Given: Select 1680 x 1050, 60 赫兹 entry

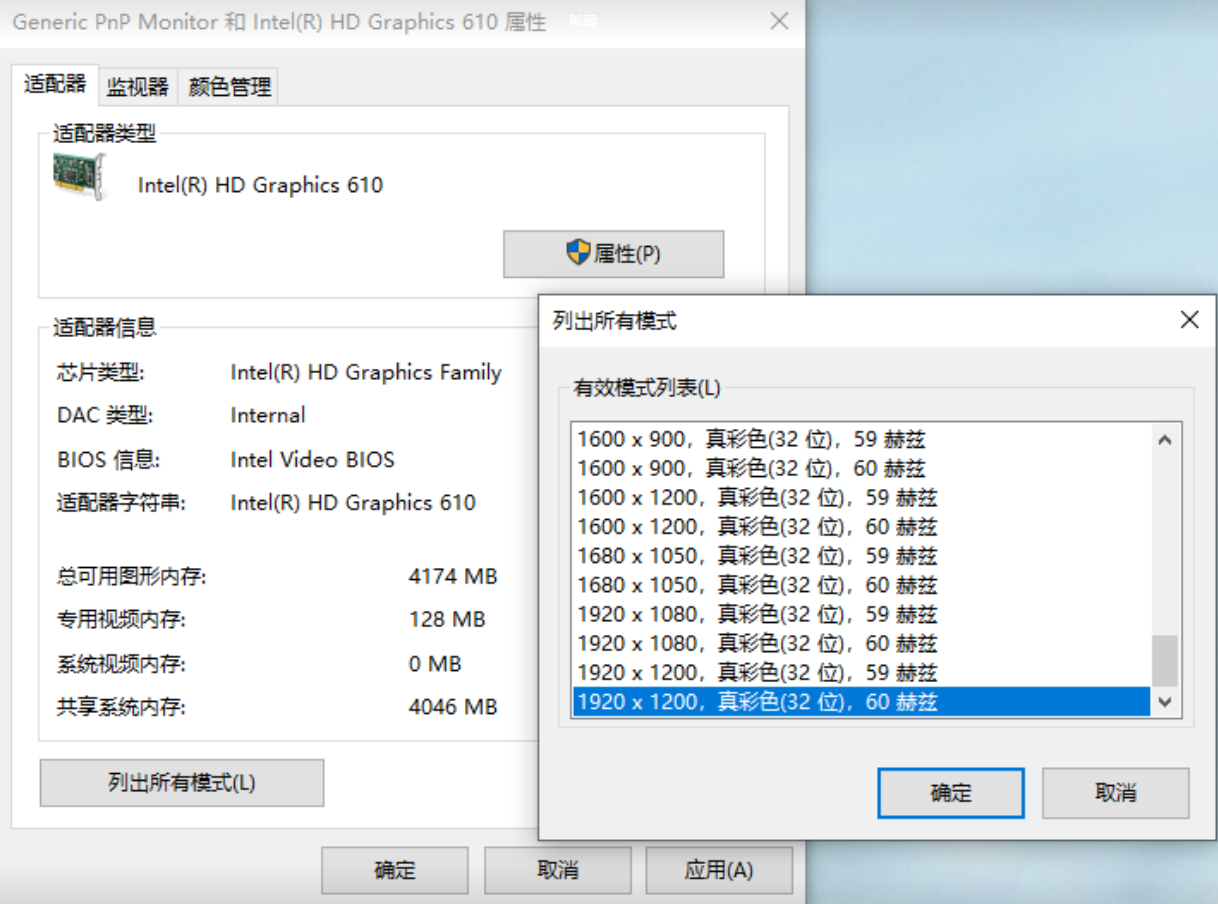Looking at the screenshot, I should tap(757, 585).
